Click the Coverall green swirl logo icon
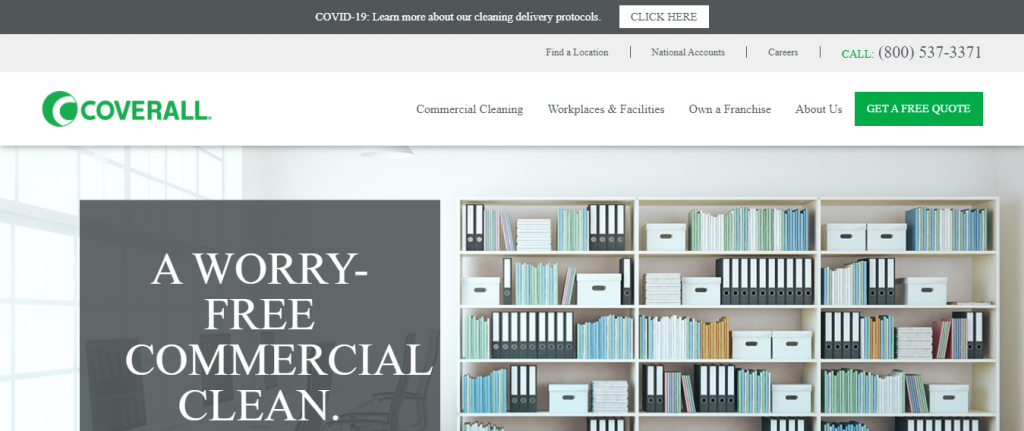The width and height of the screenshot is (1024, 431). coord(59,109)
